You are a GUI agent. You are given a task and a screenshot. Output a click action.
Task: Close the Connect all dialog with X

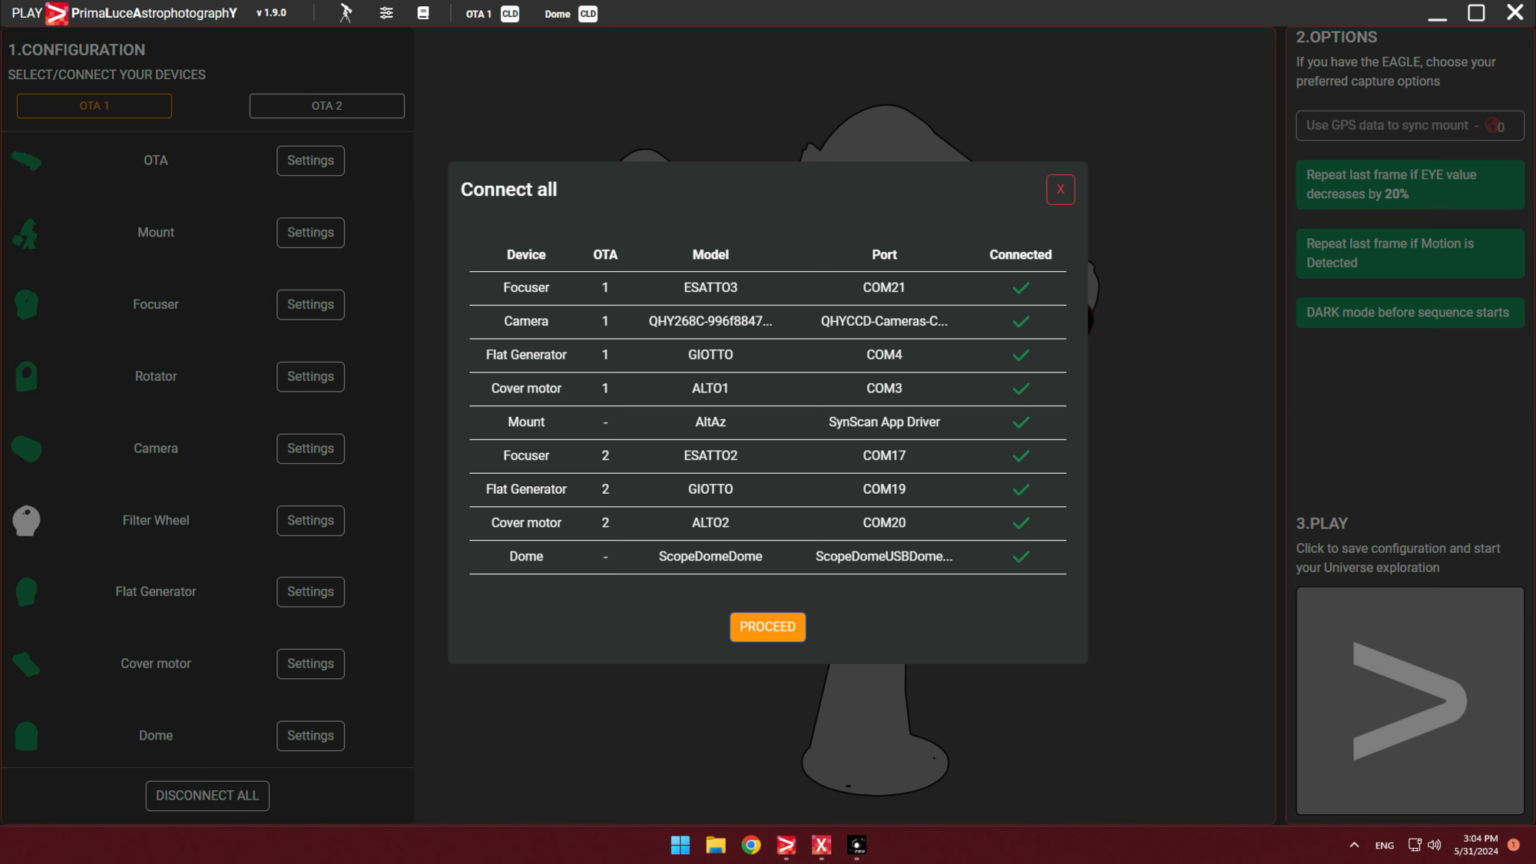(x=1060, y=189)
